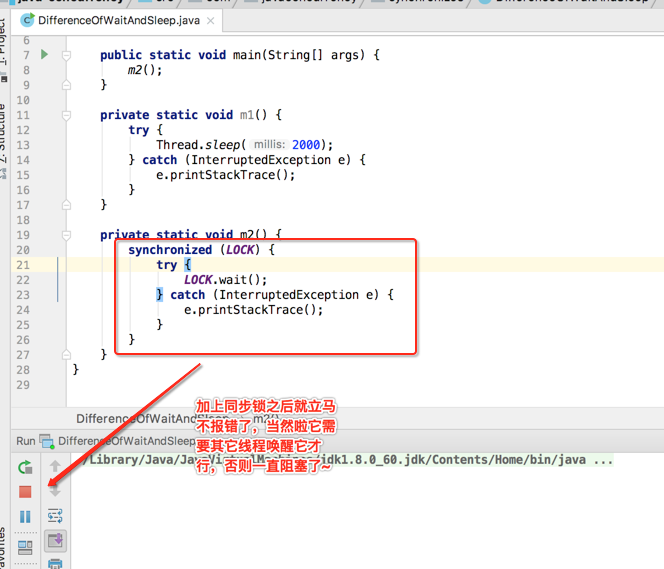Click 'Thread.sleep' on line 13
The width and height of the screenshot is (664, 569).
(198, 145)
